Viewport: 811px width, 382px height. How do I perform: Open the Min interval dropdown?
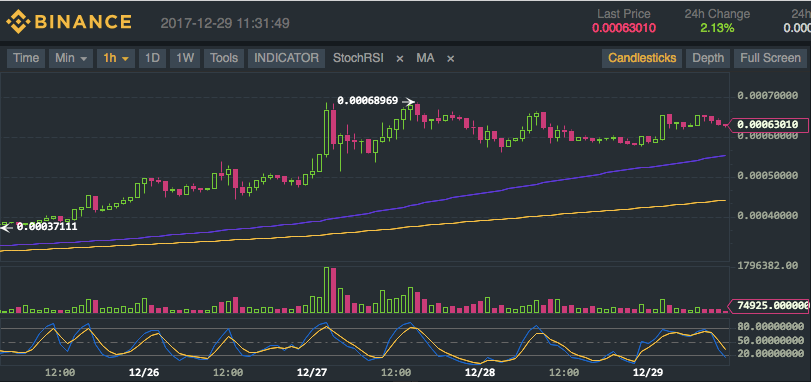(71, 58)
